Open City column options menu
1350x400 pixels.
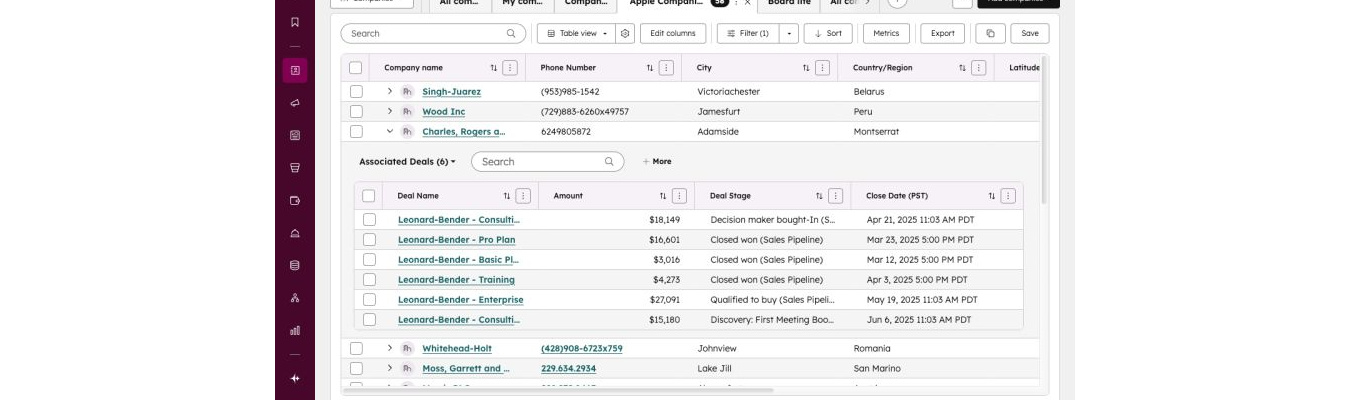tap(822, 68)
